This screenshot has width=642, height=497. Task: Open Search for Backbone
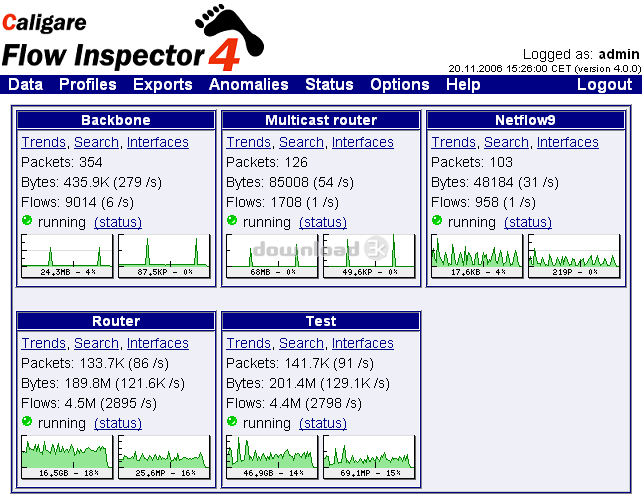[96, 142]
